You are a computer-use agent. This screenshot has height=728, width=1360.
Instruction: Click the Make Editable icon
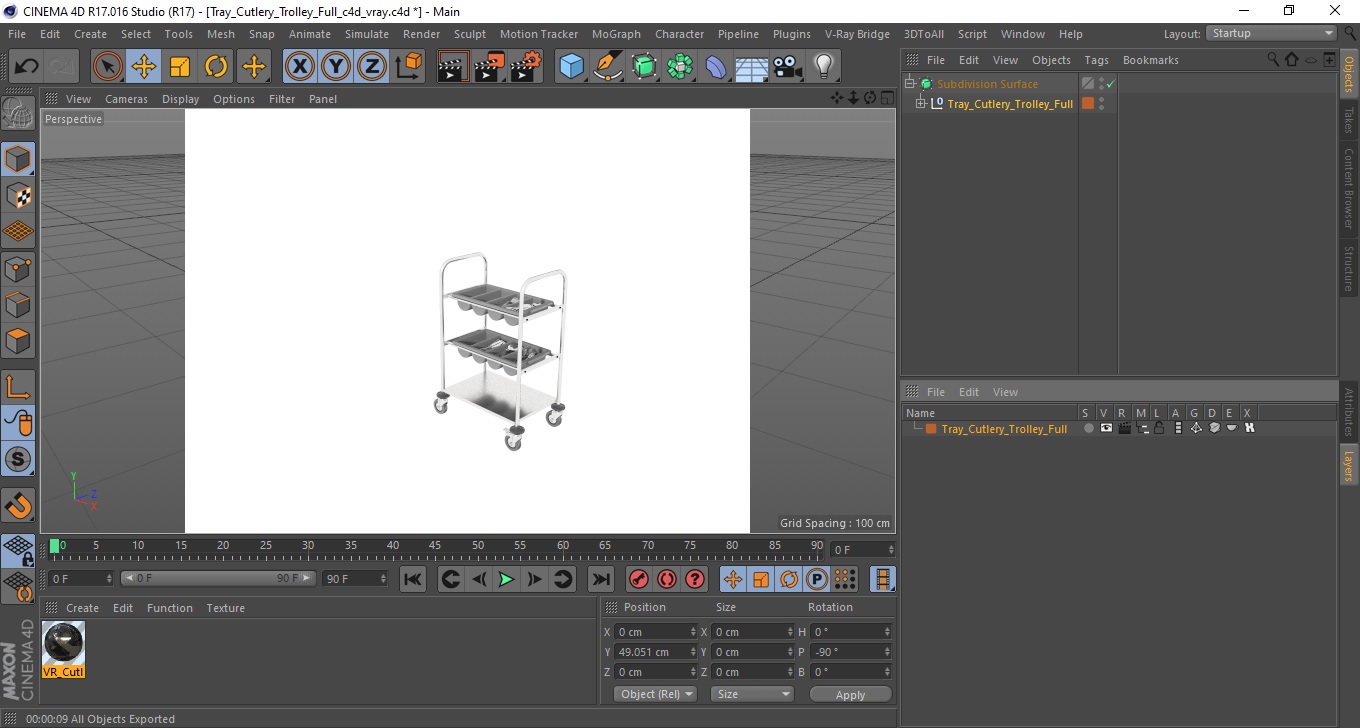pyautogui.click(x=18, y=115)
